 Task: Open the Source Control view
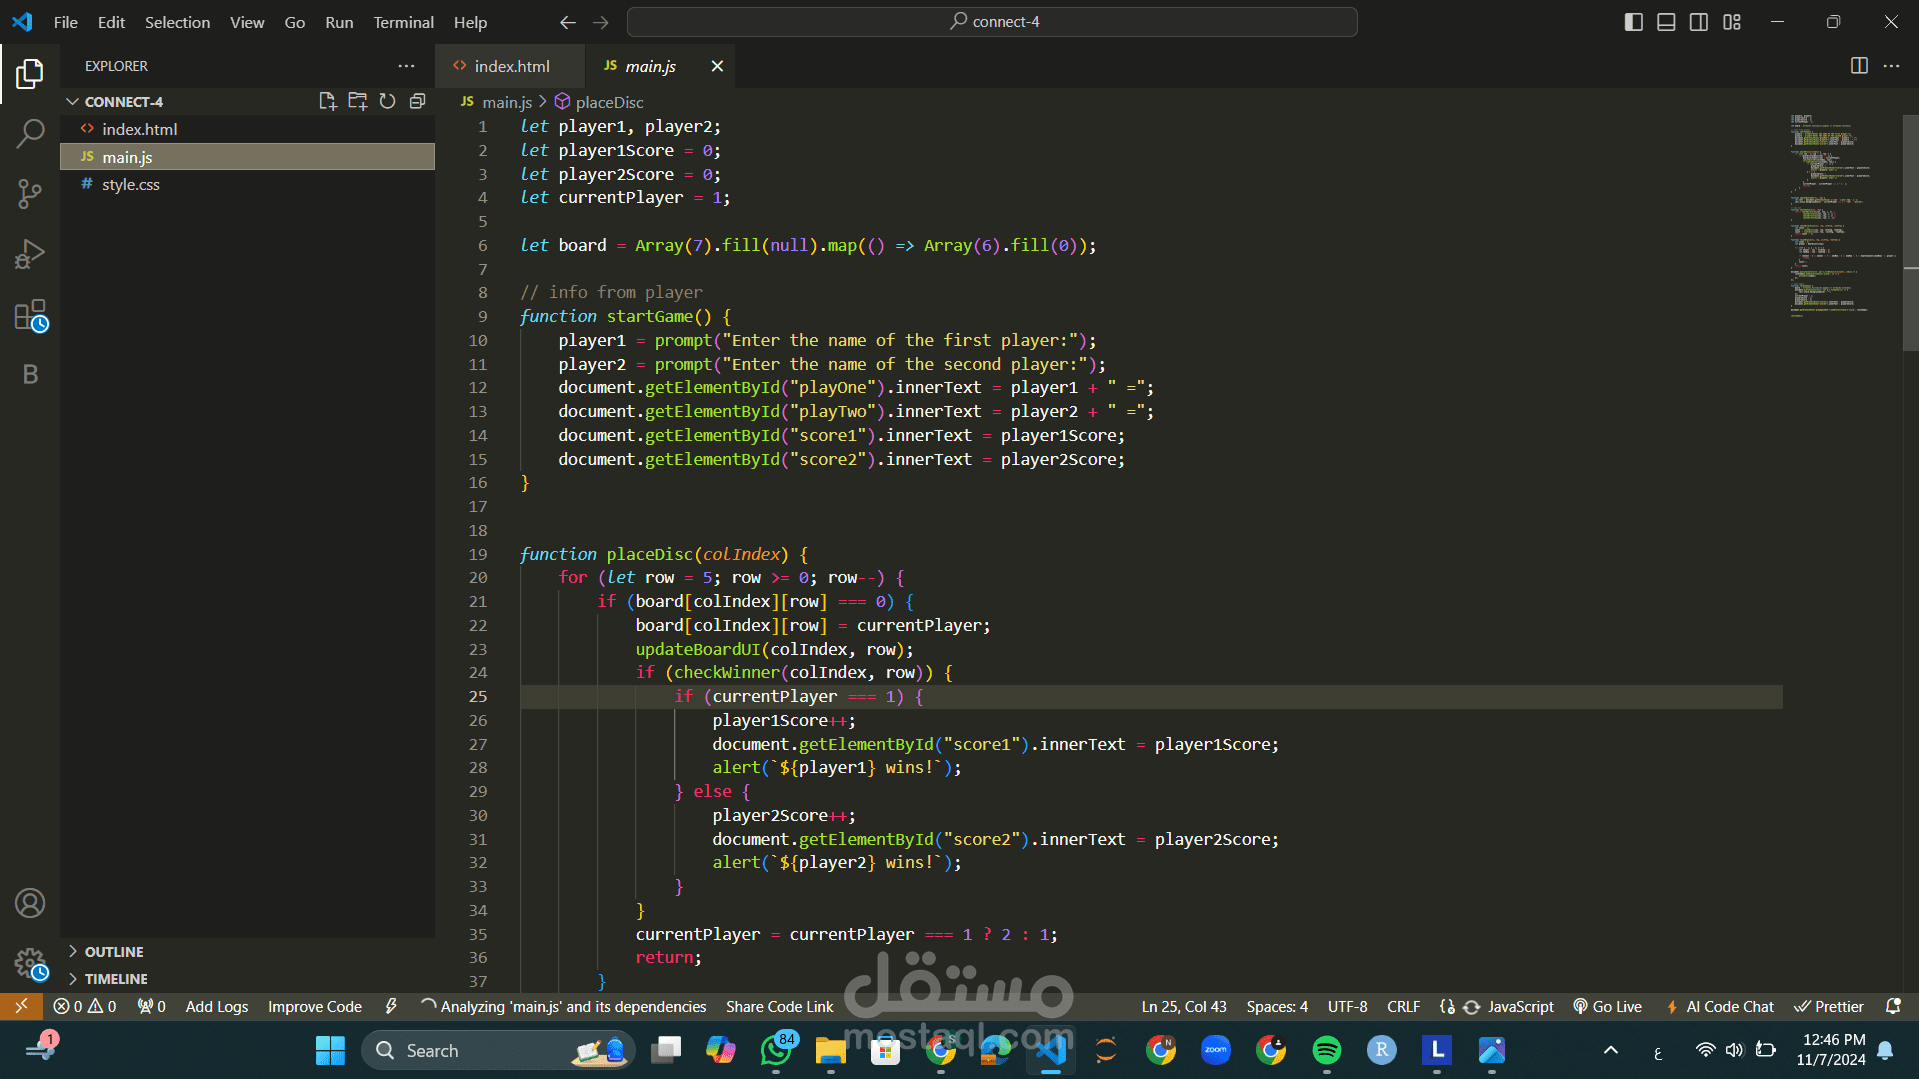coord(30,193)
